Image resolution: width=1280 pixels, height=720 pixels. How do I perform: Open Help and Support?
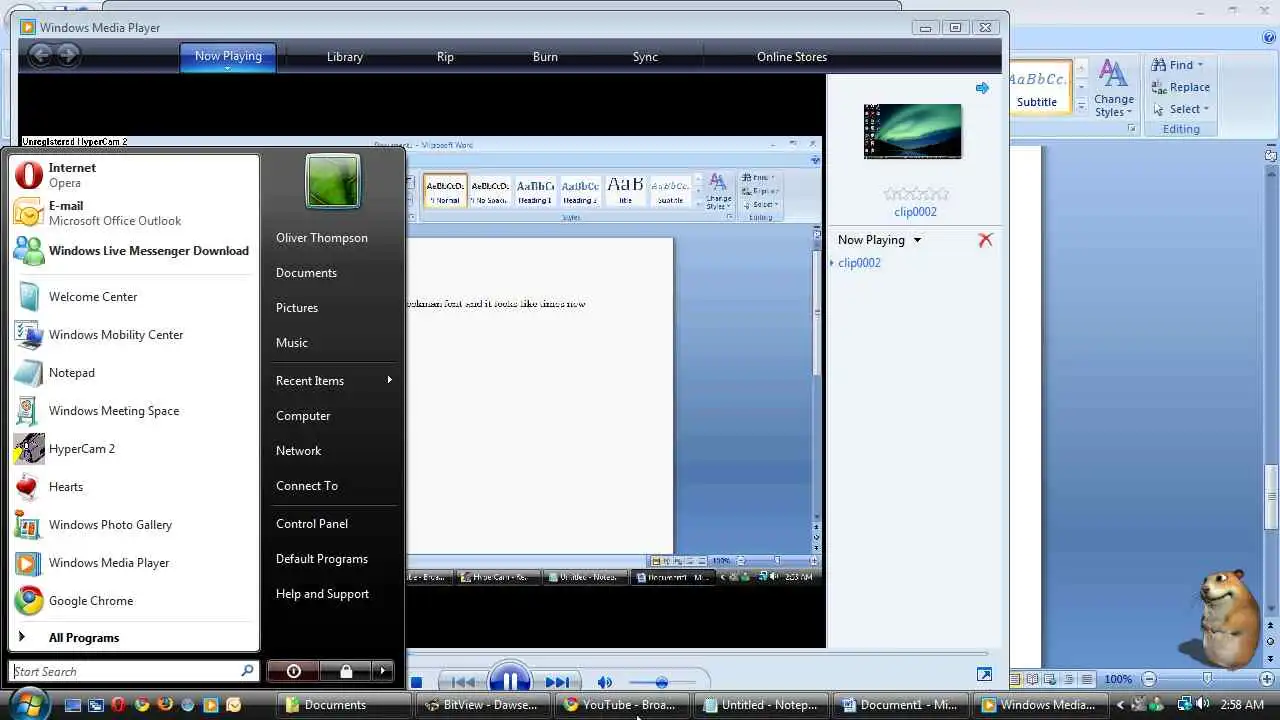point(322,594)
